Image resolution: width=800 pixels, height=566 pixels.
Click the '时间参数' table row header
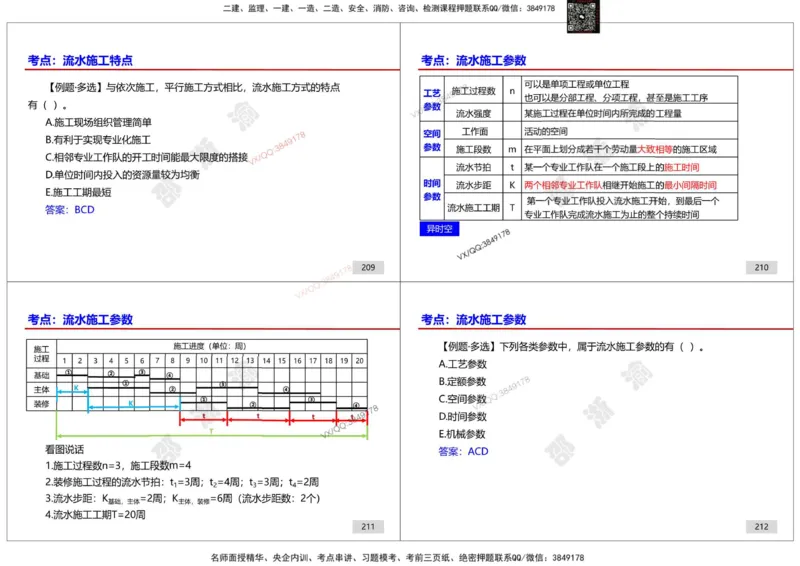[432, 189]
